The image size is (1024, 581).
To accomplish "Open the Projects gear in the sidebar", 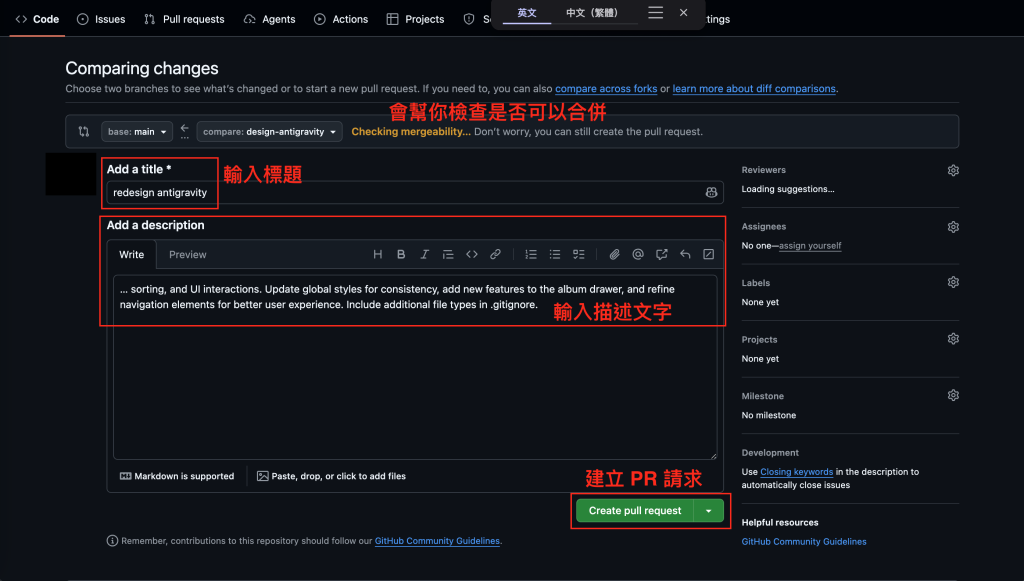I will 953,339.
